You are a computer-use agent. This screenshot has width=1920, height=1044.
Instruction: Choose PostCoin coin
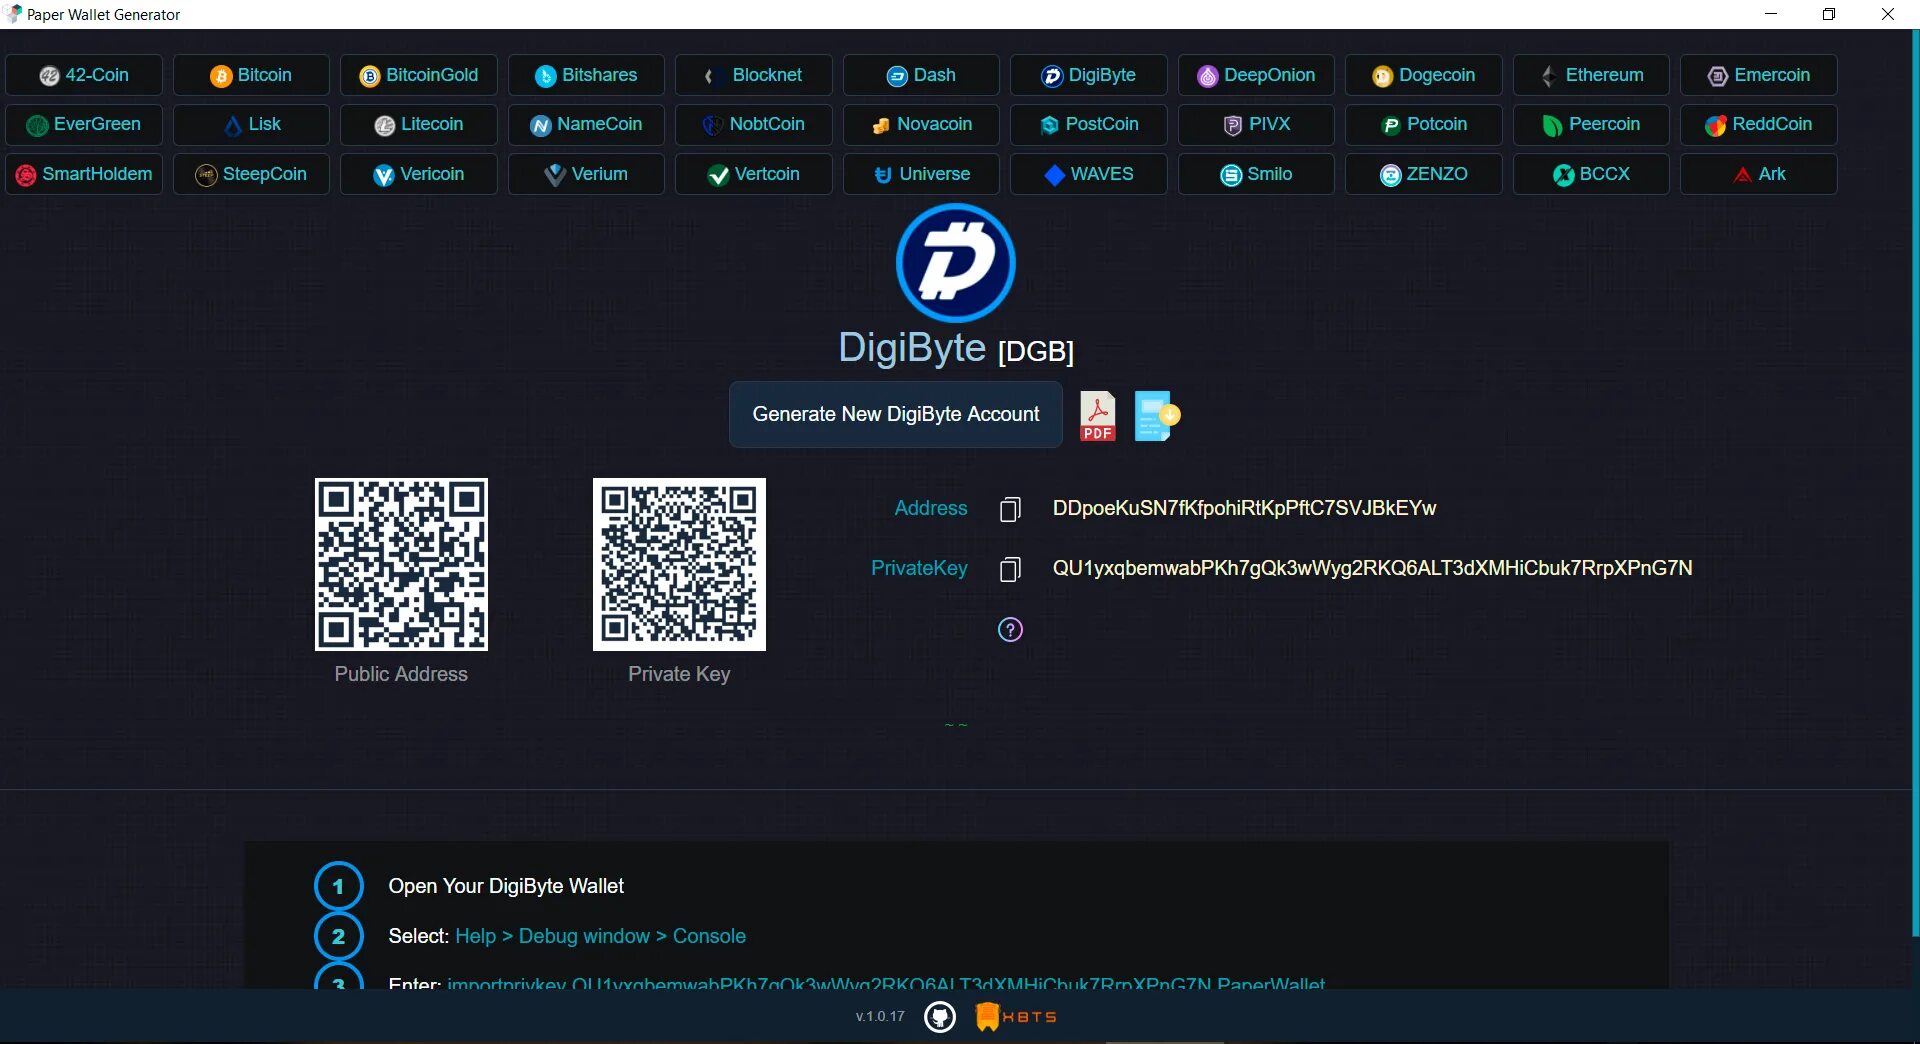point(1089,124)
